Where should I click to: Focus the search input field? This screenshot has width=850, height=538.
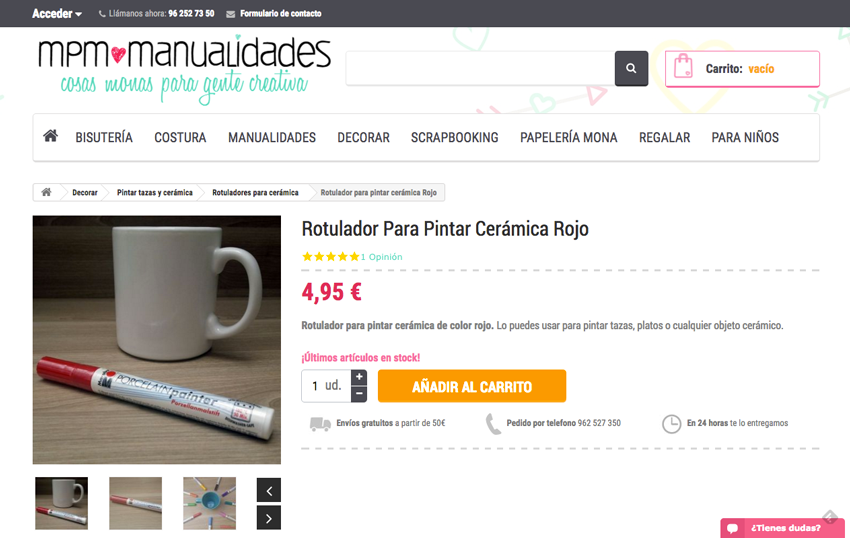click(x=480, y=68)
